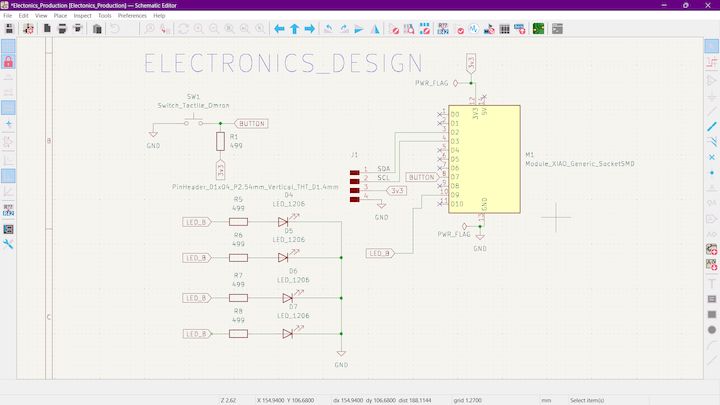
Task: Activate the Highlight Net tool
Action: (x=712, y=62)
